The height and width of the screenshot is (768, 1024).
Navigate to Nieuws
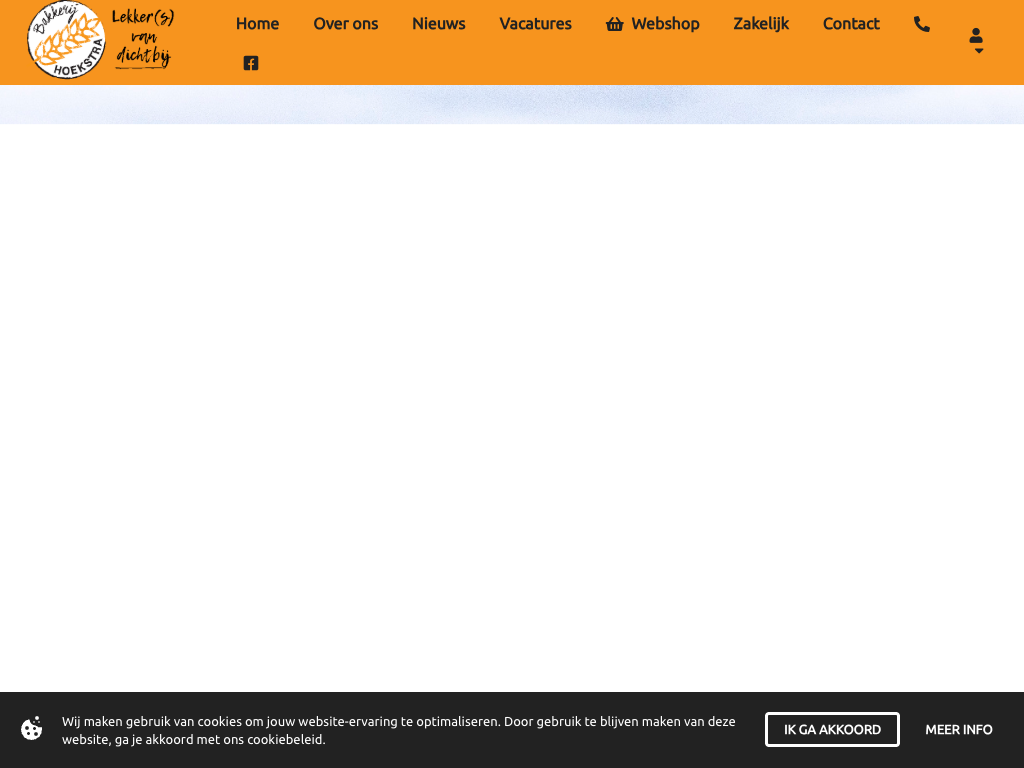(438, 24)
